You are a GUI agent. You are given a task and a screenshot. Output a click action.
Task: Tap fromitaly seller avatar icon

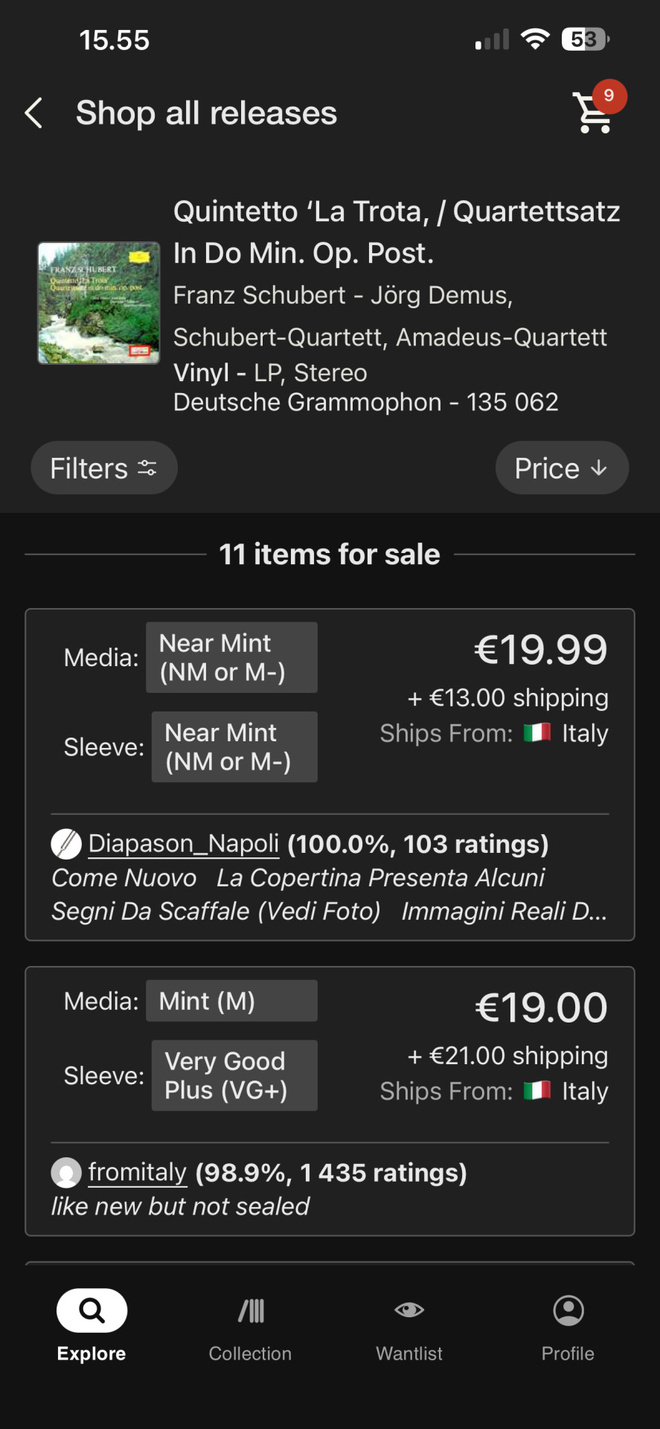[66, 1172]
